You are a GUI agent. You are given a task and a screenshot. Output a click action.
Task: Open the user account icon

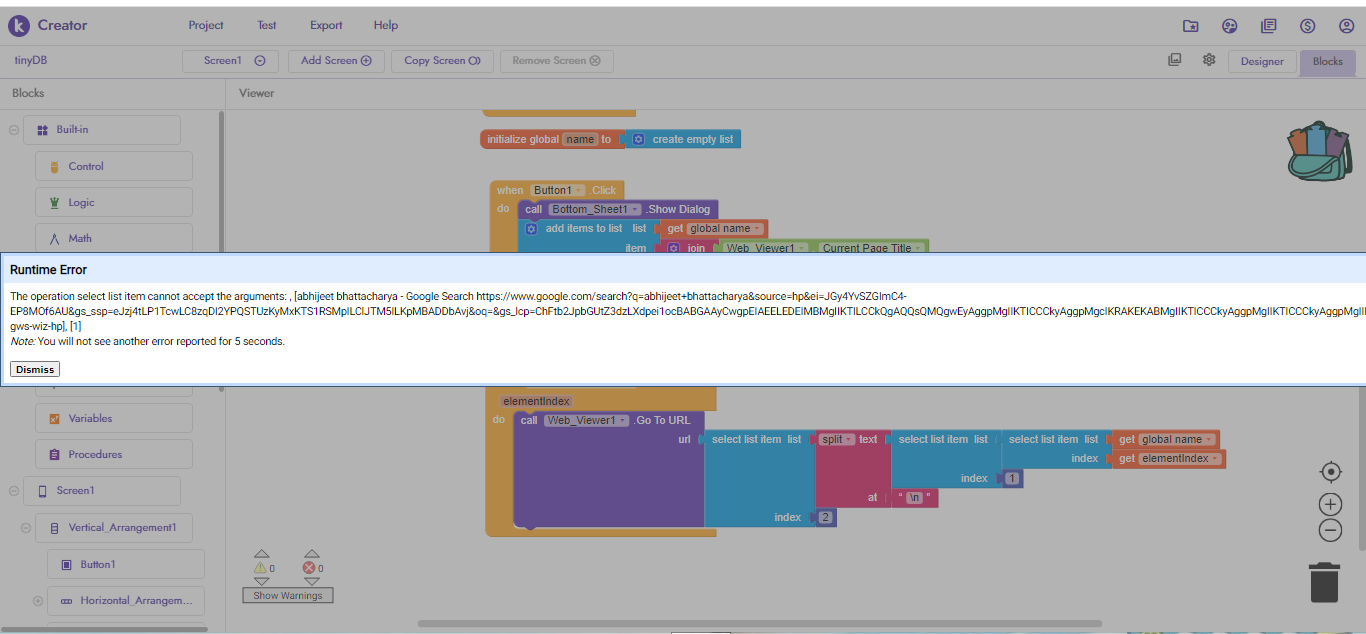pos(1346,26)
